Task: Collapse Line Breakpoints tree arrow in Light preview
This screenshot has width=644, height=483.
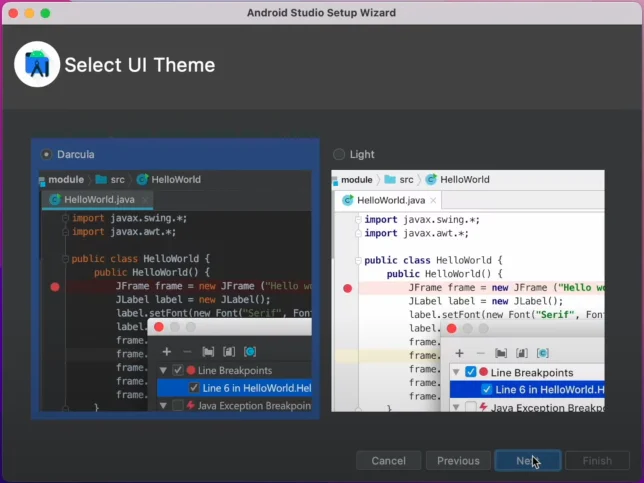Action: click(x=456, y=372)
